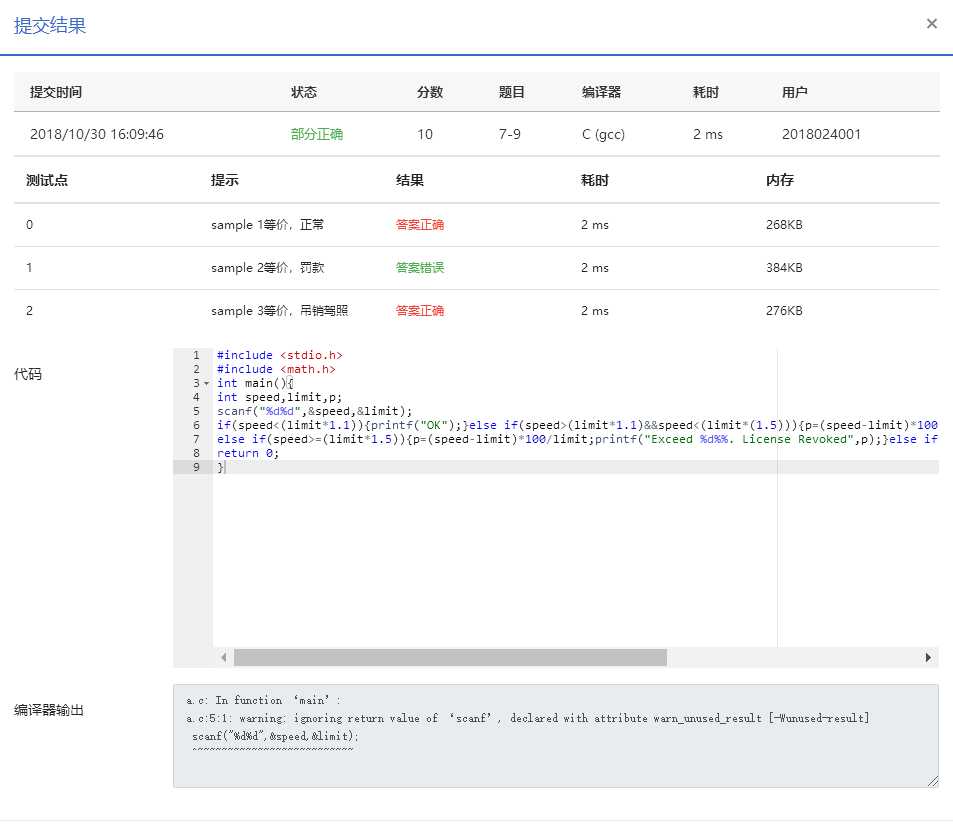Screen dimensions: 953x830
Task: Click hint 'sample 1等价, 正常'
Action: [267, 225]
